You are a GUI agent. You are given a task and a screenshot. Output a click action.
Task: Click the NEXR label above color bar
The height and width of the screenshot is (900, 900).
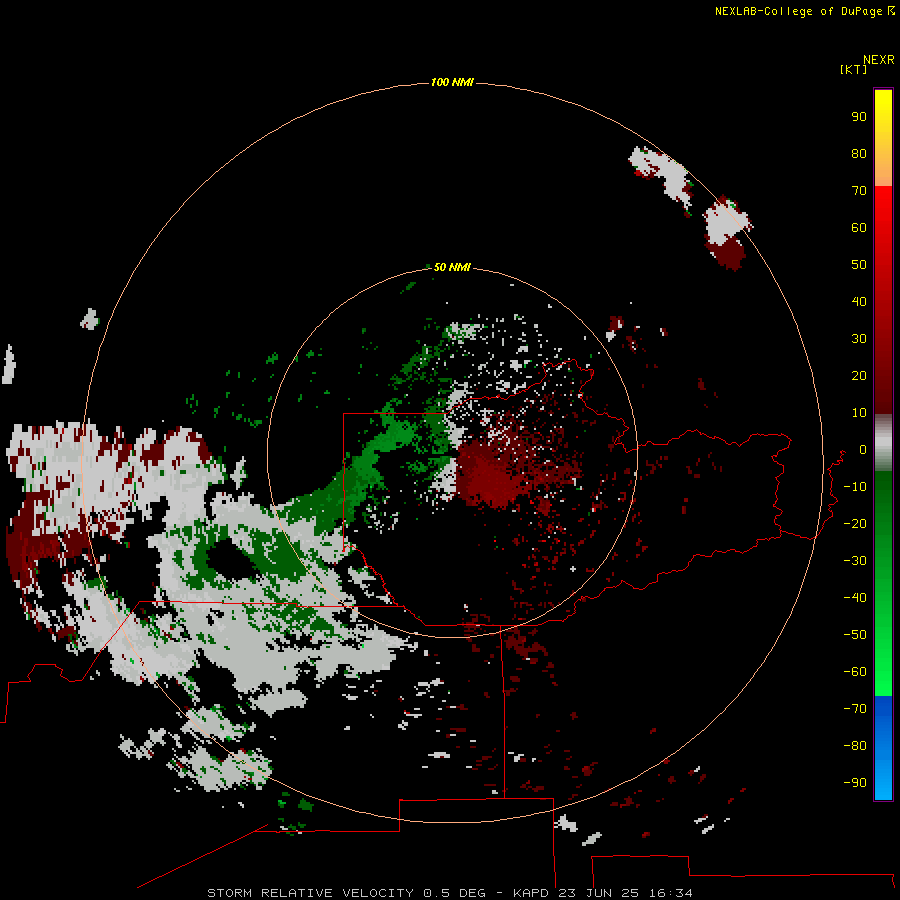point(879,60)
